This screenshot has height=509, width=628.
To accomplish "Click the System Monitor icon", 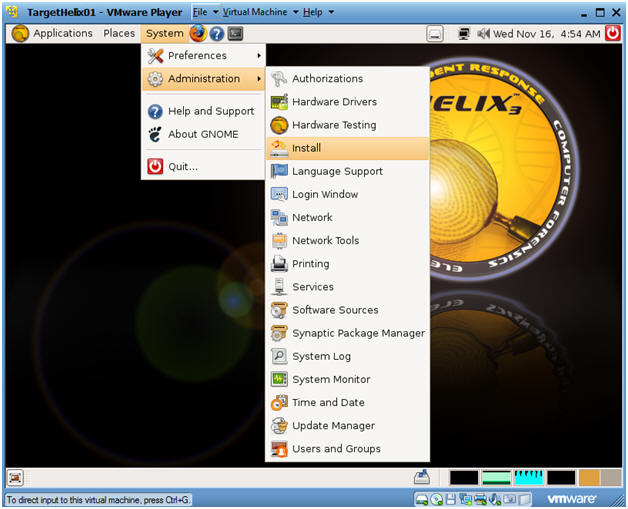I will [279, 379].
